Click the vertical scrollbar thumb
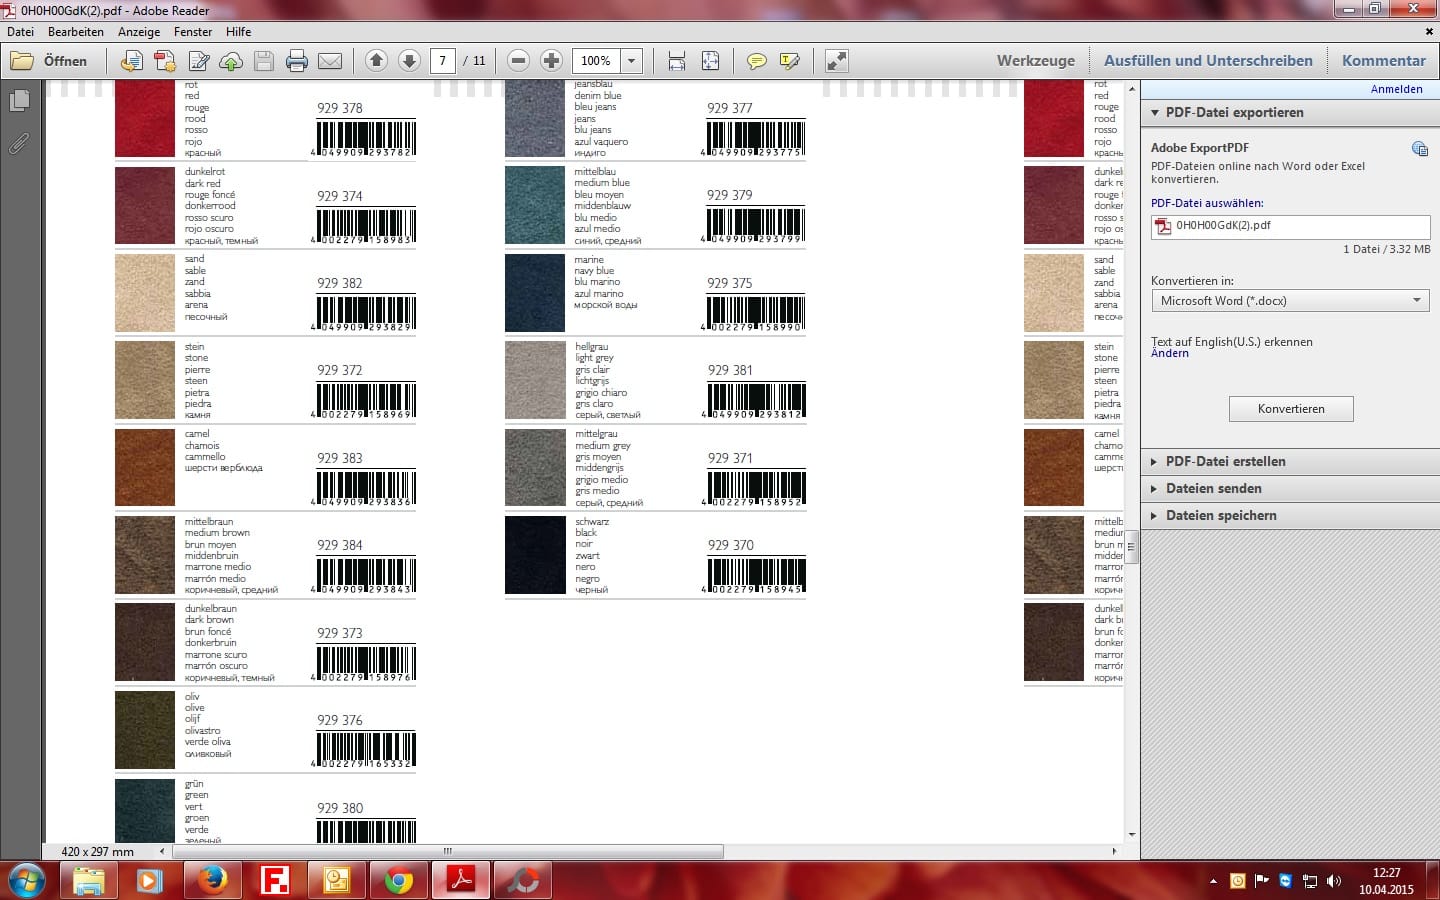This screenshot has width=1440, height=900. (1132, 547)
